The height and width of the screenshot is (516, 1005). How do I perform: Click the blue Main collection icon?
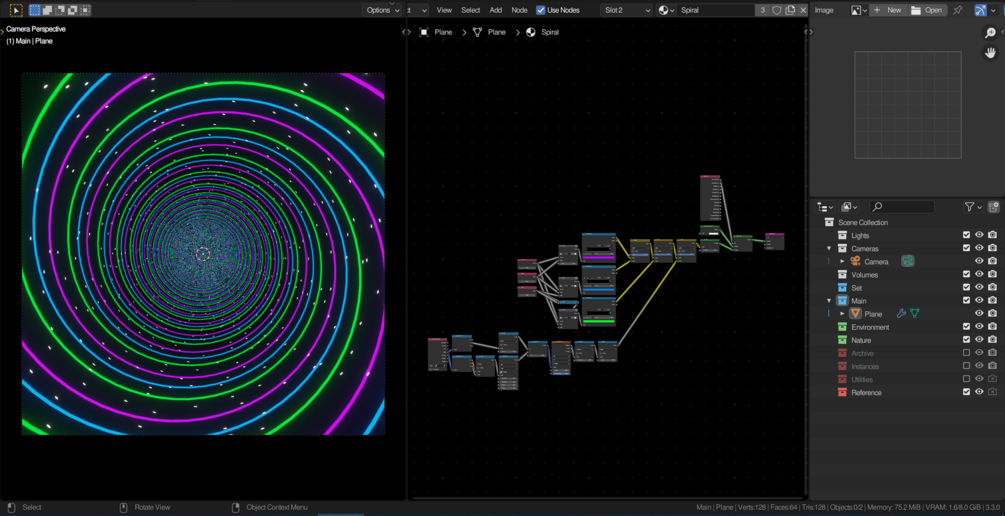point(842,301)
